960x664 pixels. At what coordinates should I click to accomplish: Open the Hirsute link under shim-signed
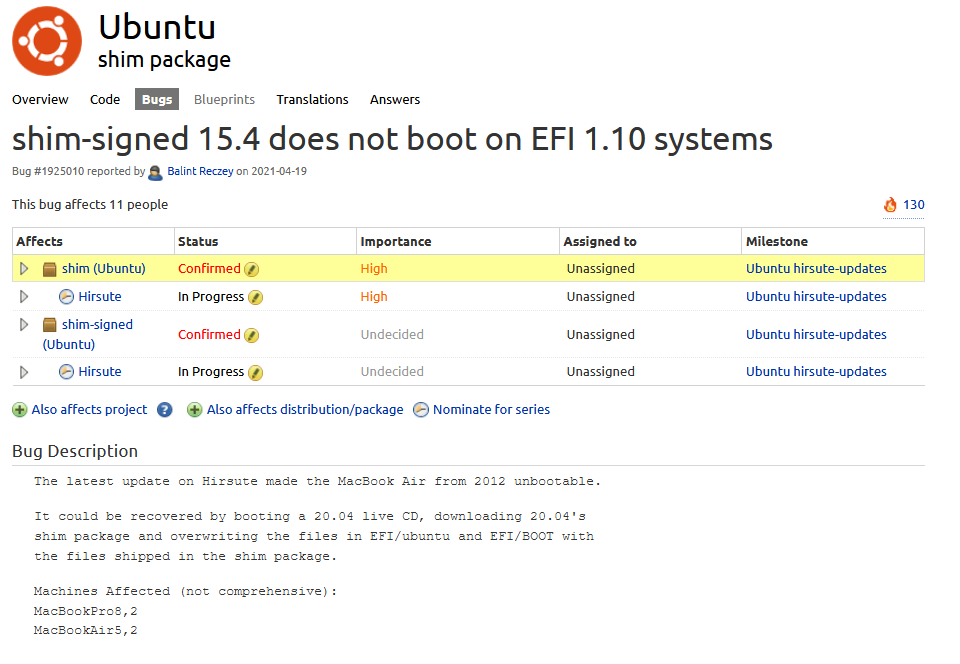click(x=100, y=371)
